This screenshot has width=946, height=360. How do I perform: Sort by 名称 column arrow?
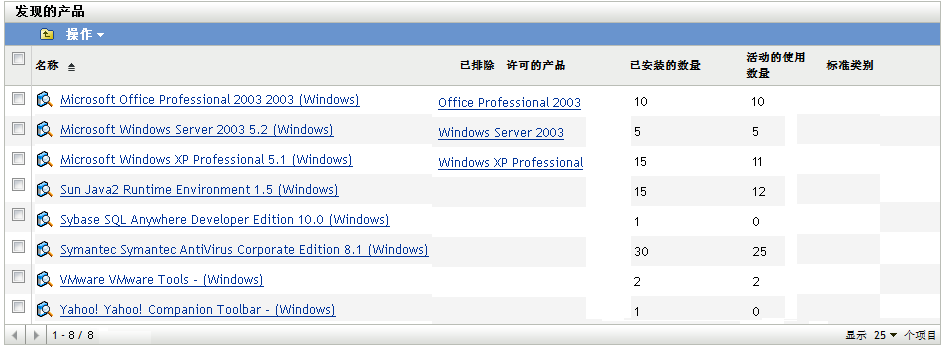click(71, 68)
